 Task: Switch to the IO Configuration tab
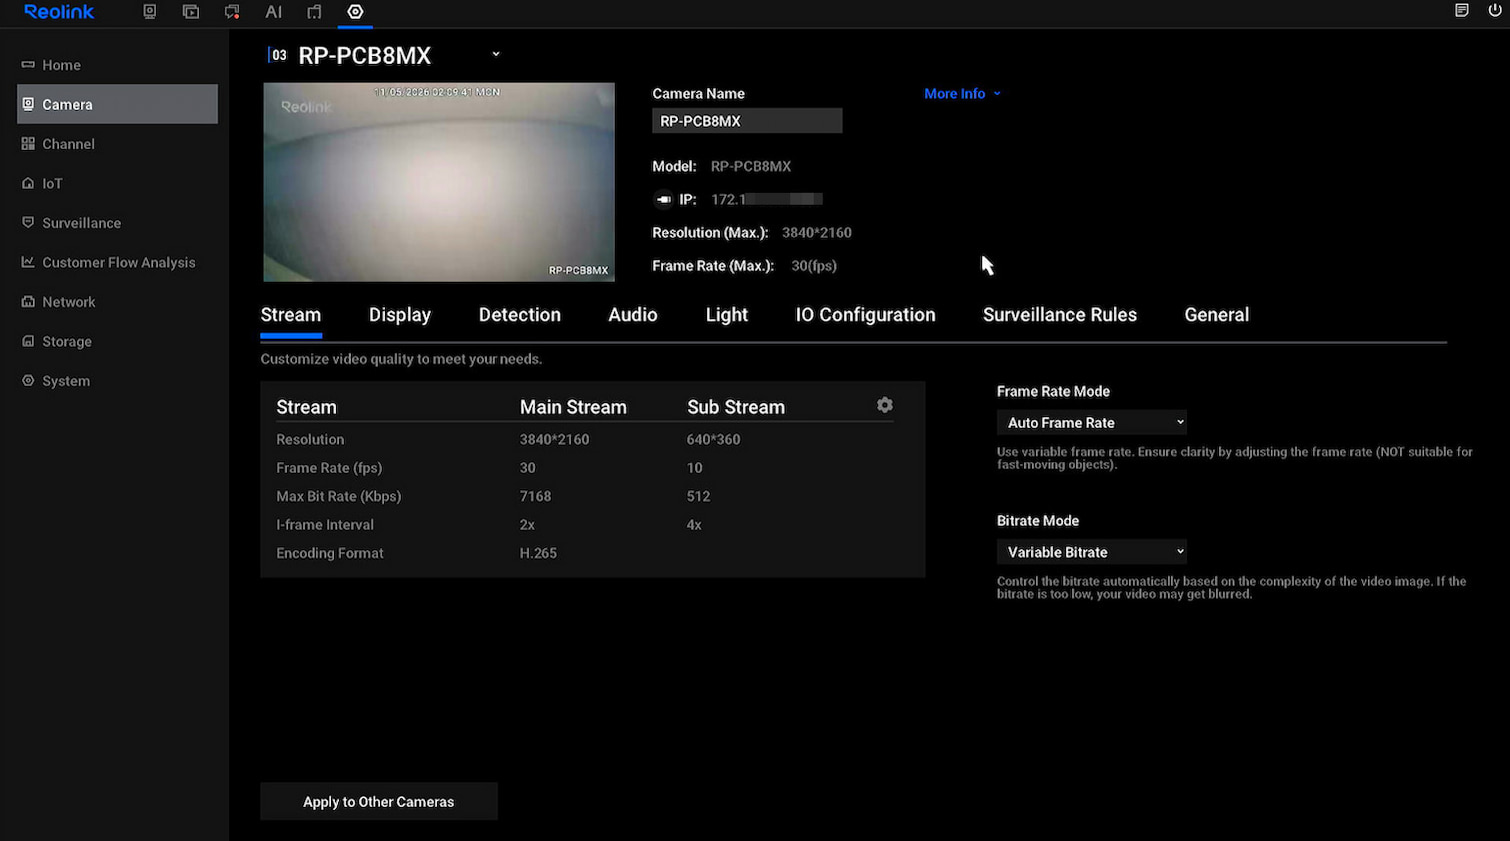click(866, 315)
